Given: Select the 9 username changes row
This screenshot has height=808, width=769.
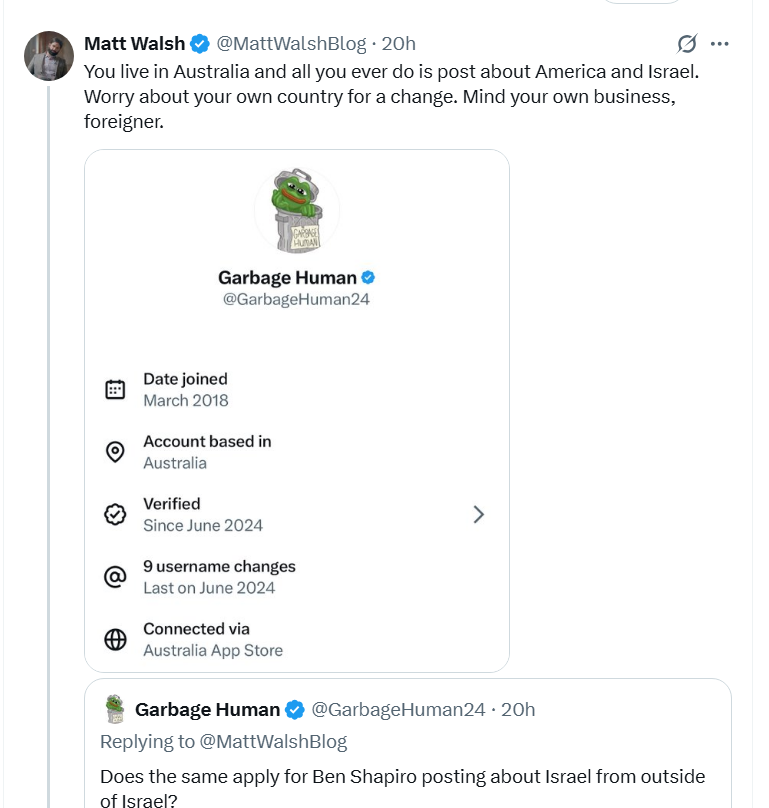Looking at the screenshot, I should [297, 577].
